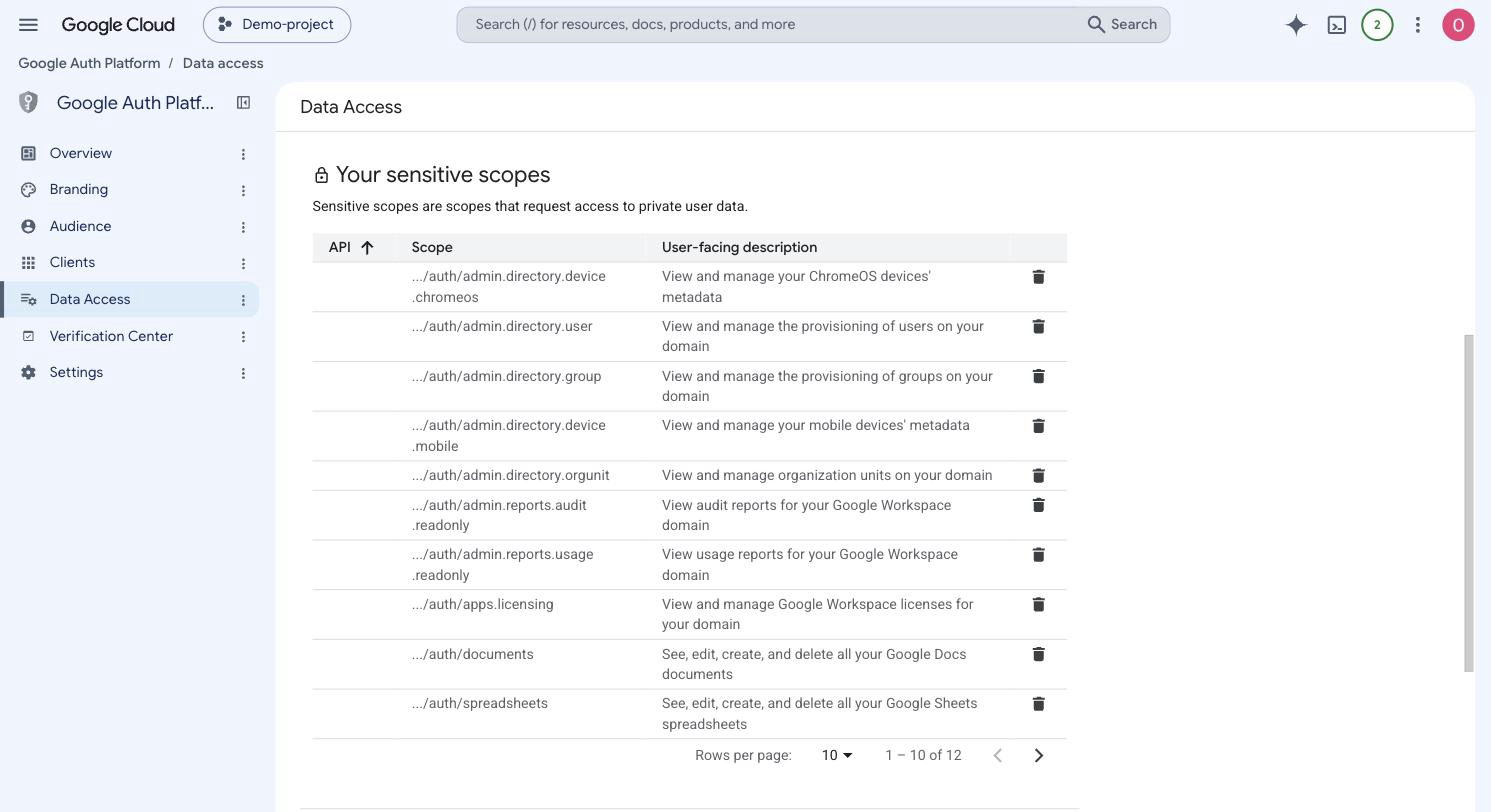1491x812 pixels.
Task: Open more options for Verification Center
Action: coord(243,337)
